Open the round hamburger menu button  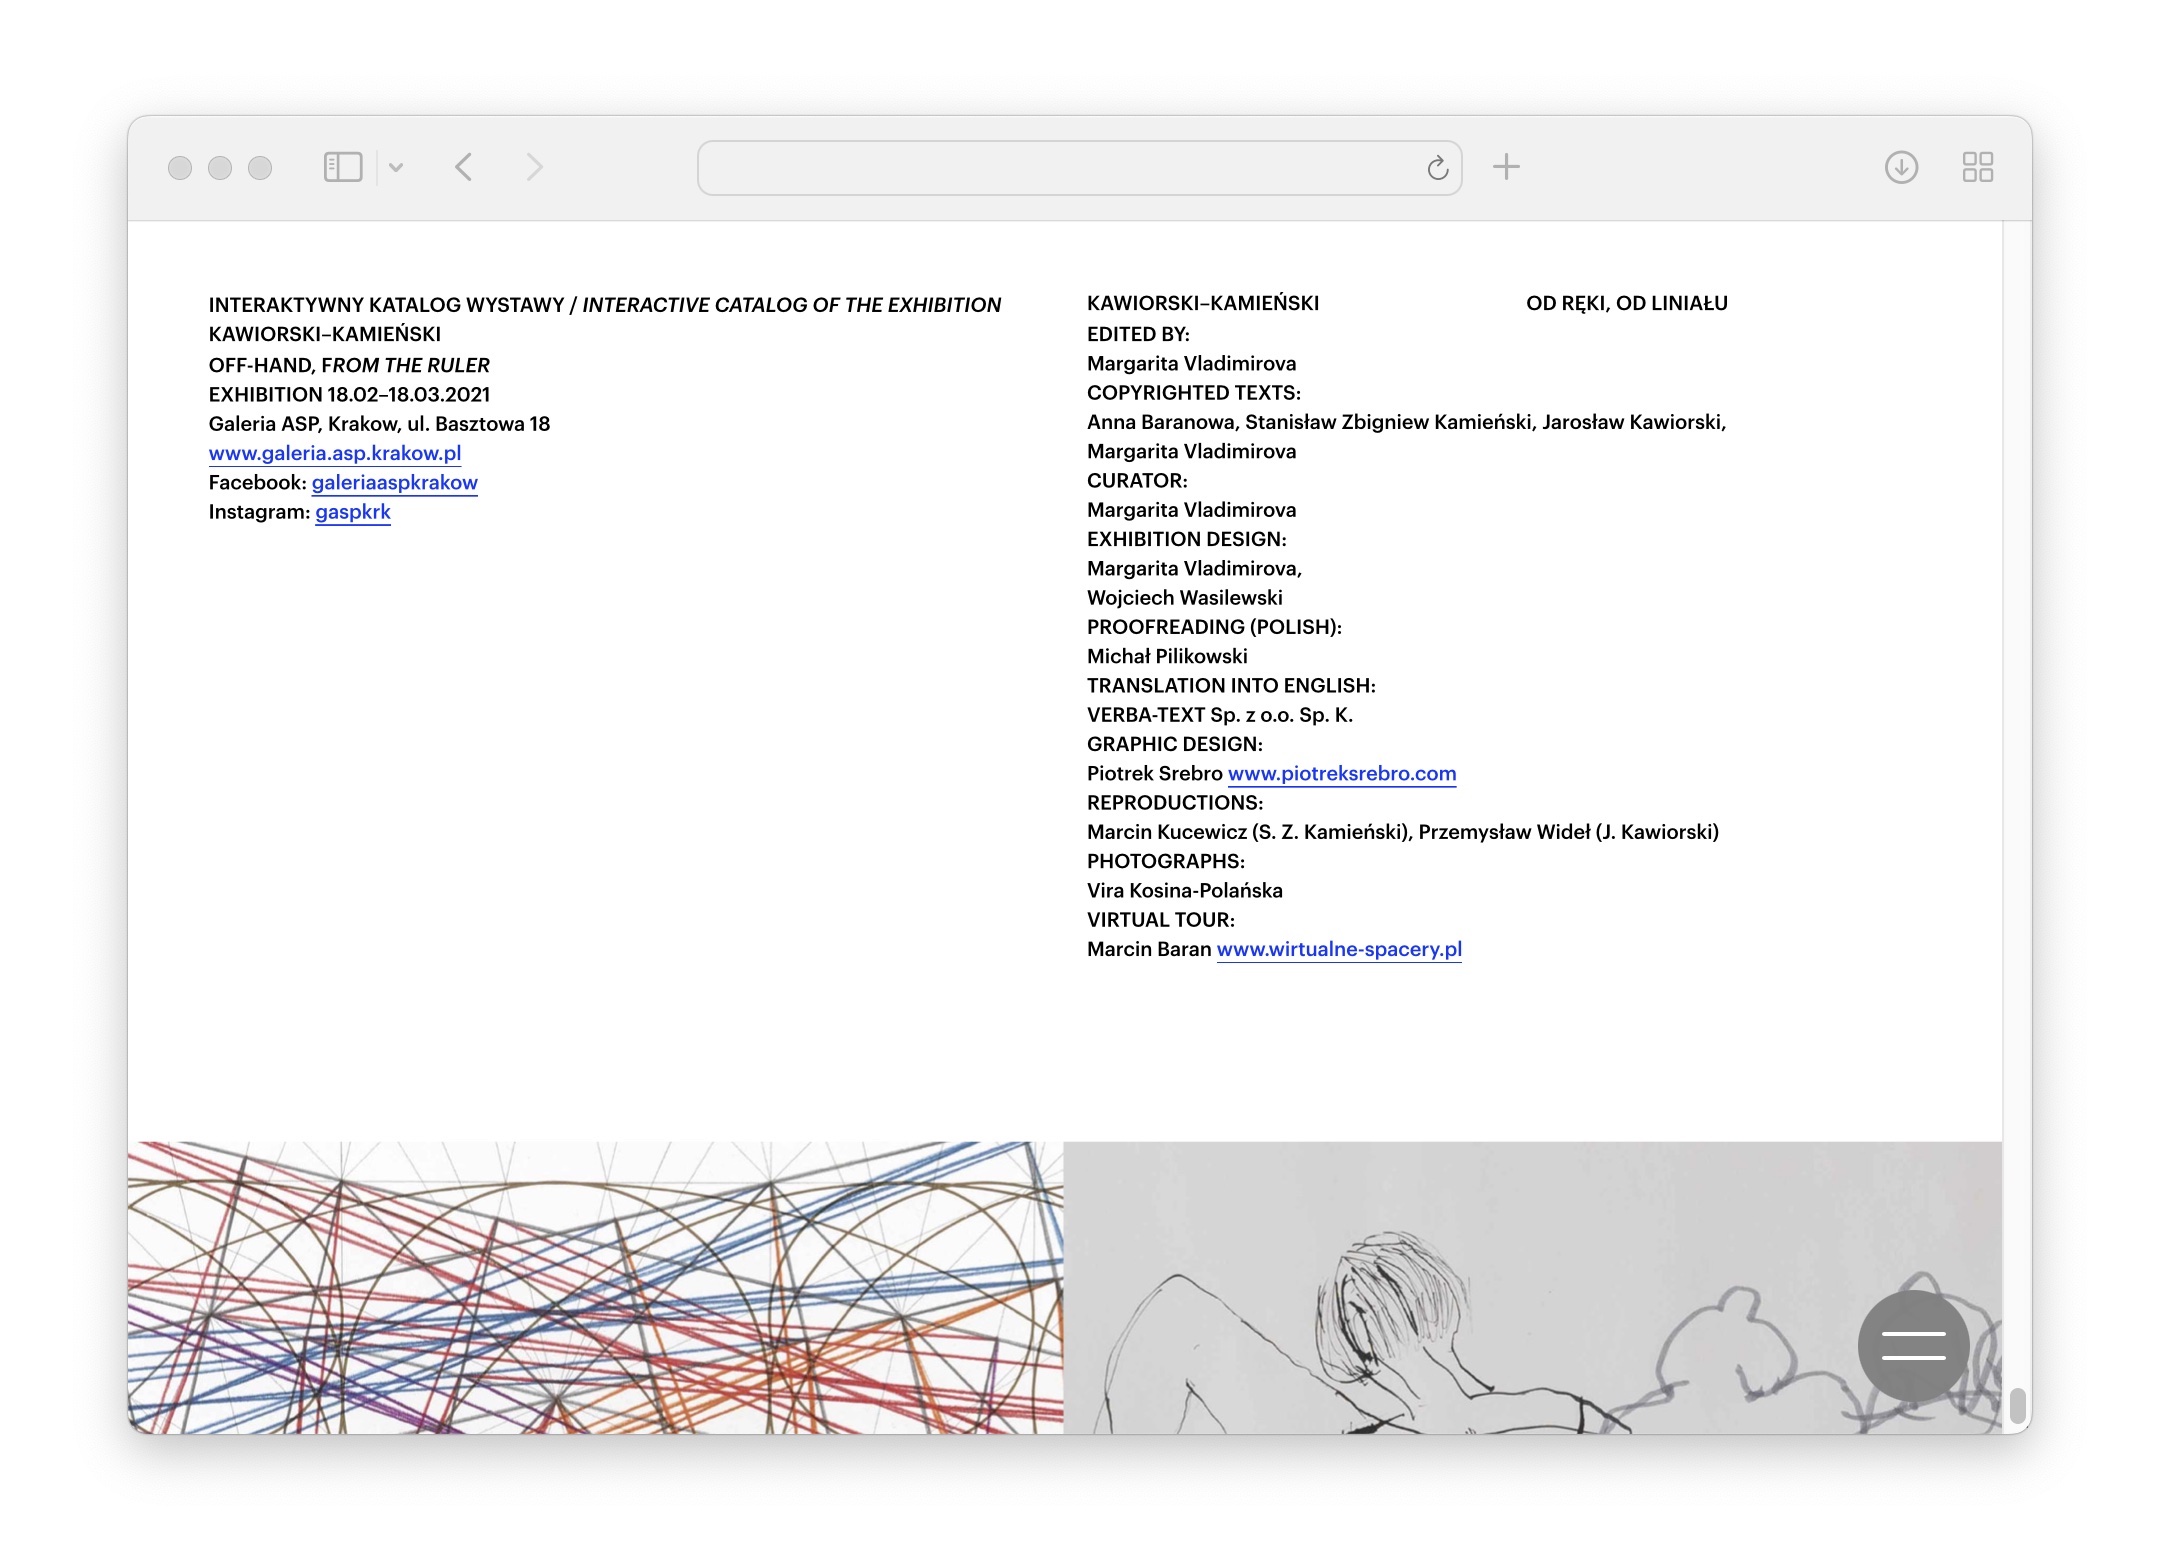click(x=1913, y=1345)
